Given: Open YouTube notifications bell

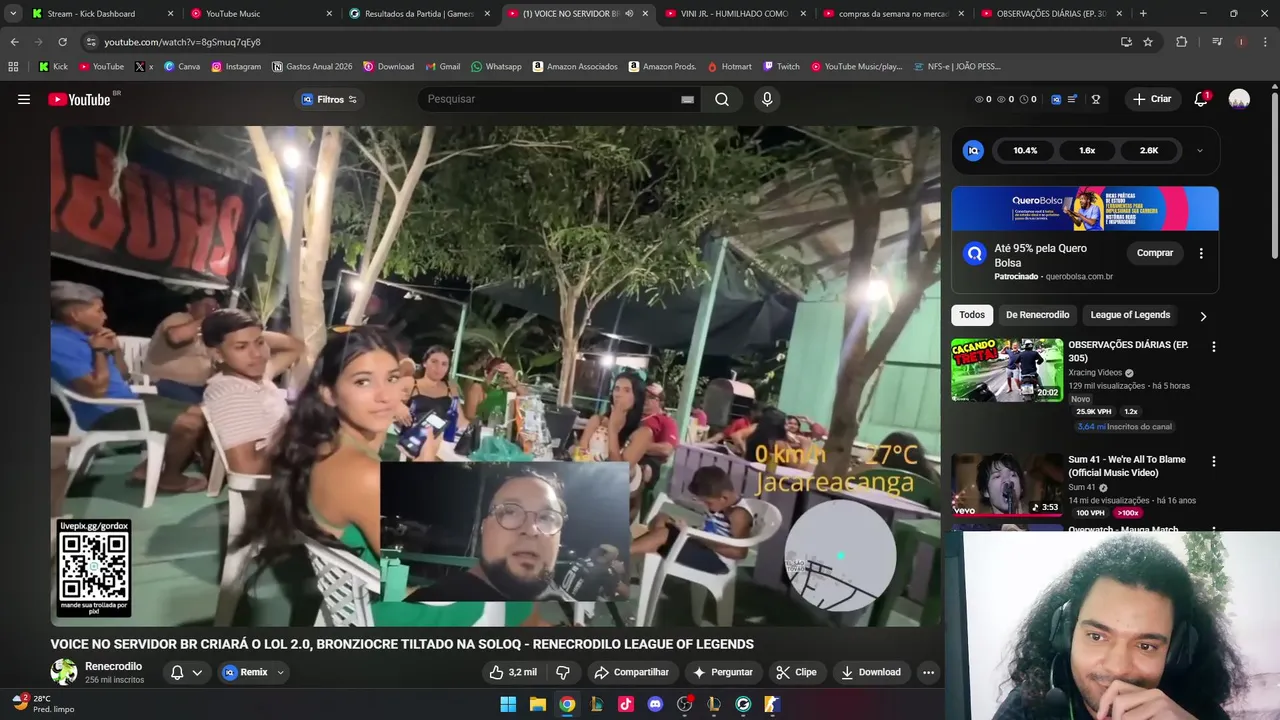Looking at the screenshot, I should click(1201, 99).
